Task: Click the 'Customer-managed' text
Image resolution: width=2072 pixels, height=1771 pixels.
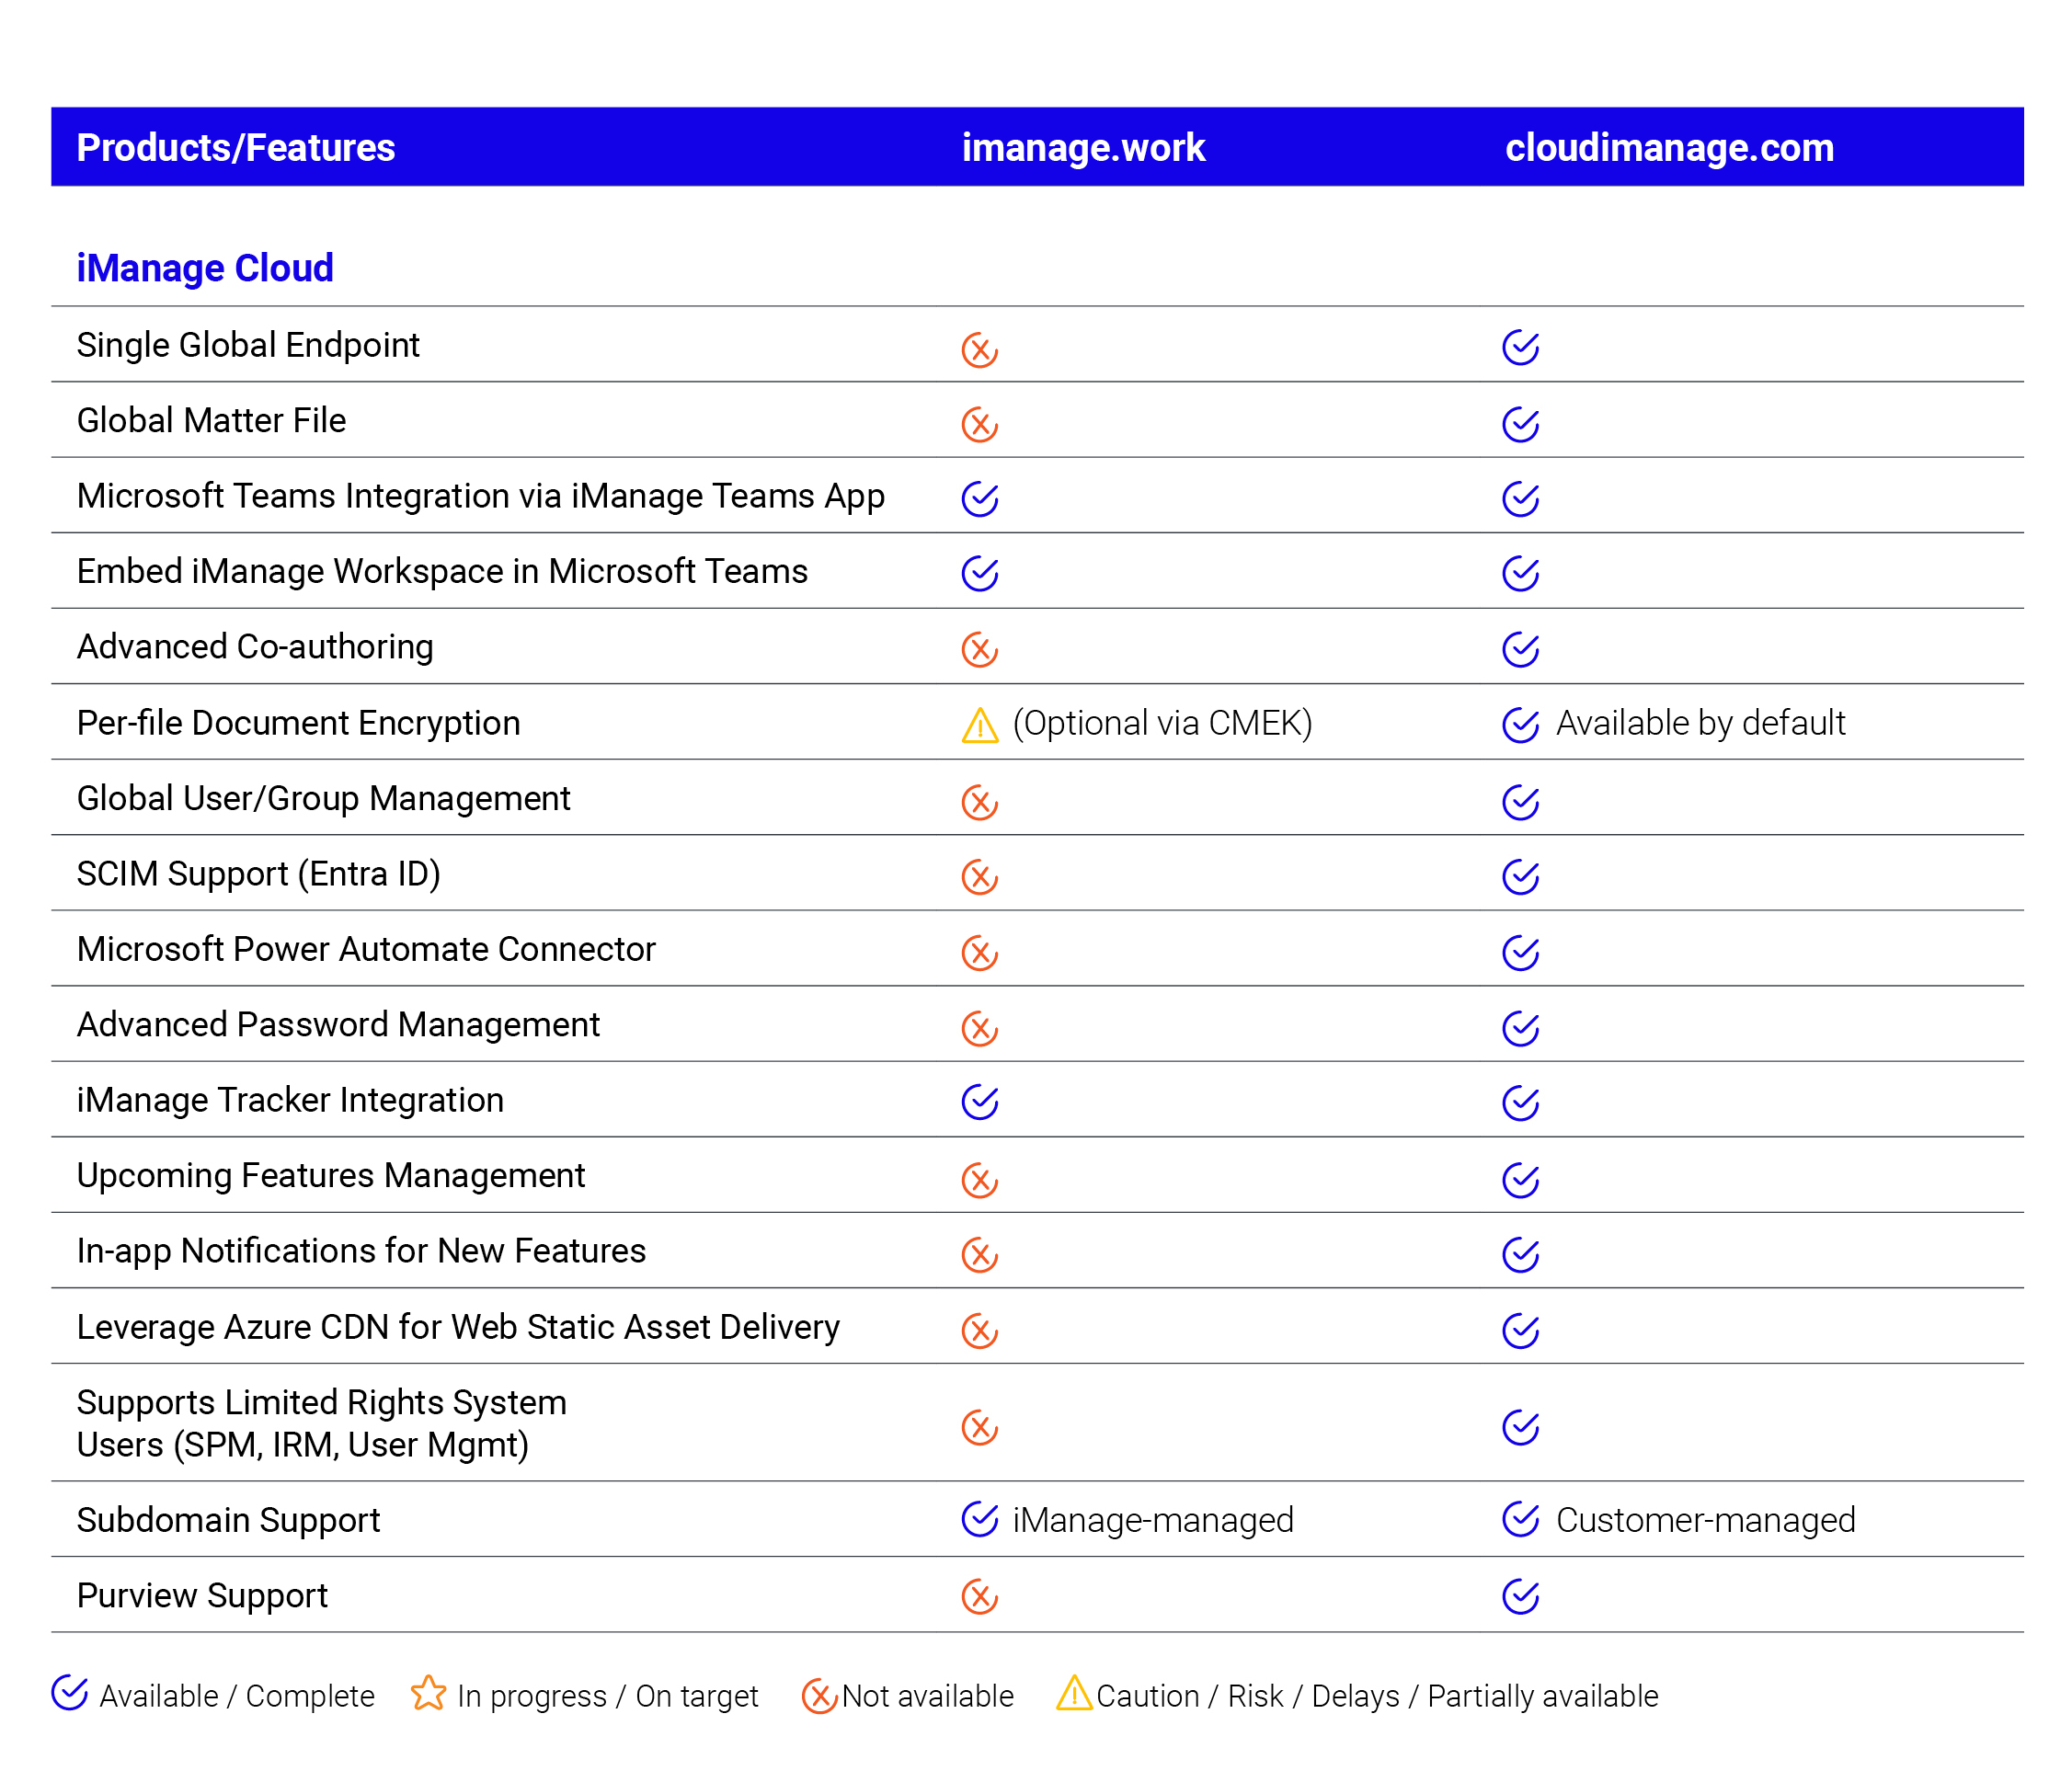Action: (1705, 1520)
